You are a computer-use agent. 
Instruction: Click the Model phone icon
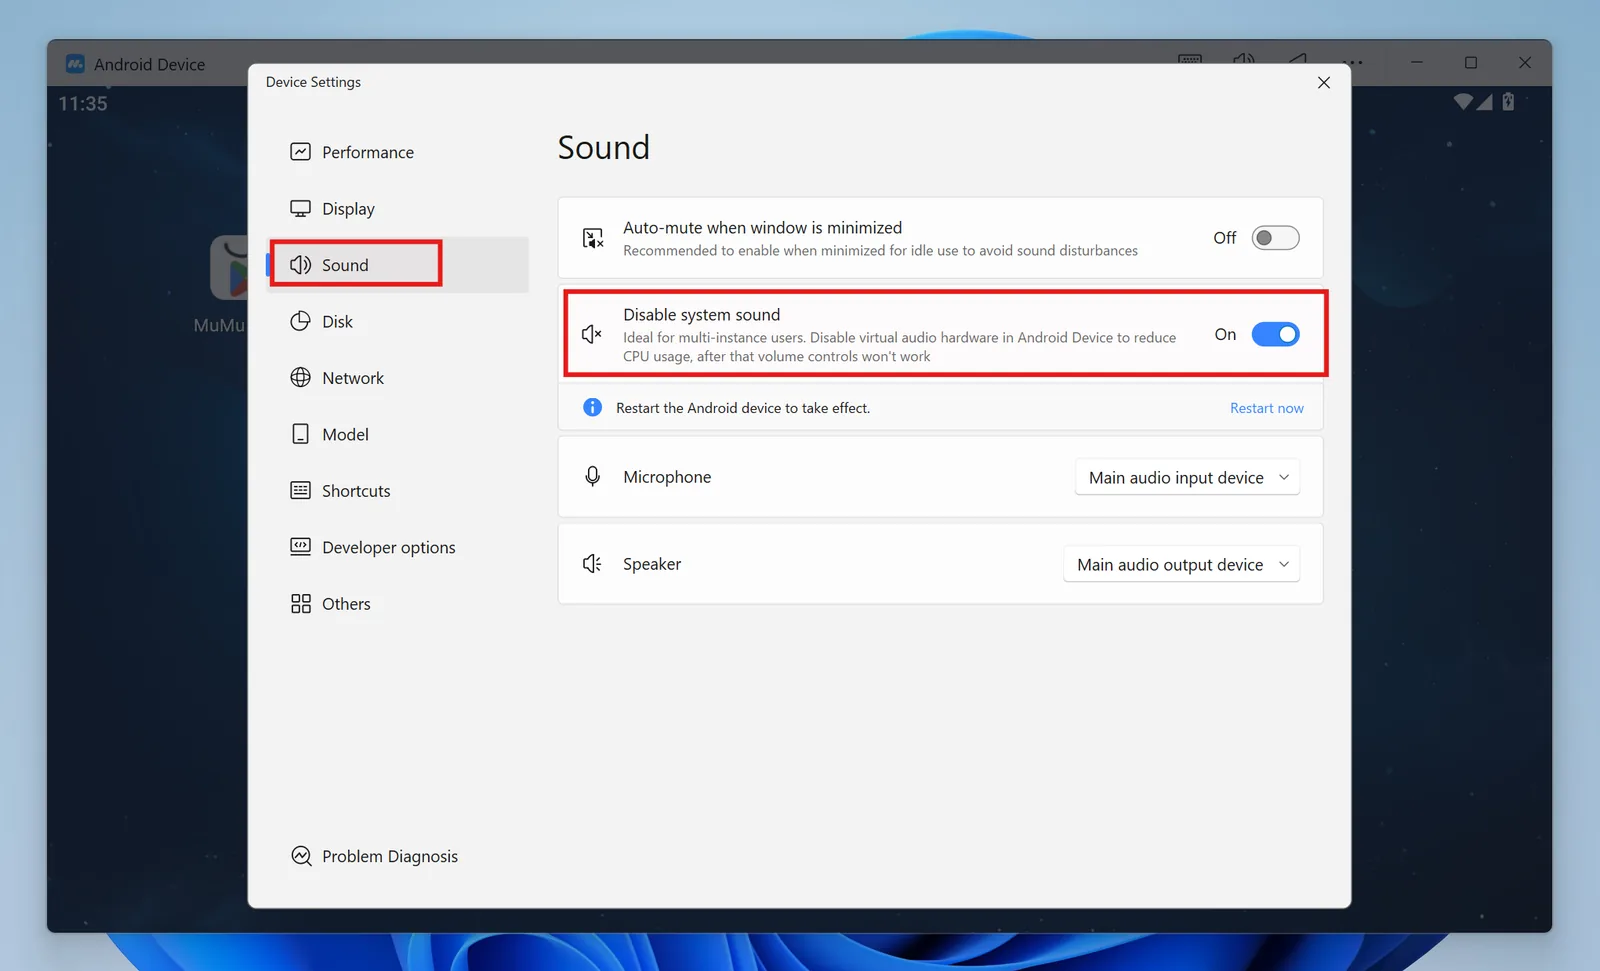pos(300,434)
